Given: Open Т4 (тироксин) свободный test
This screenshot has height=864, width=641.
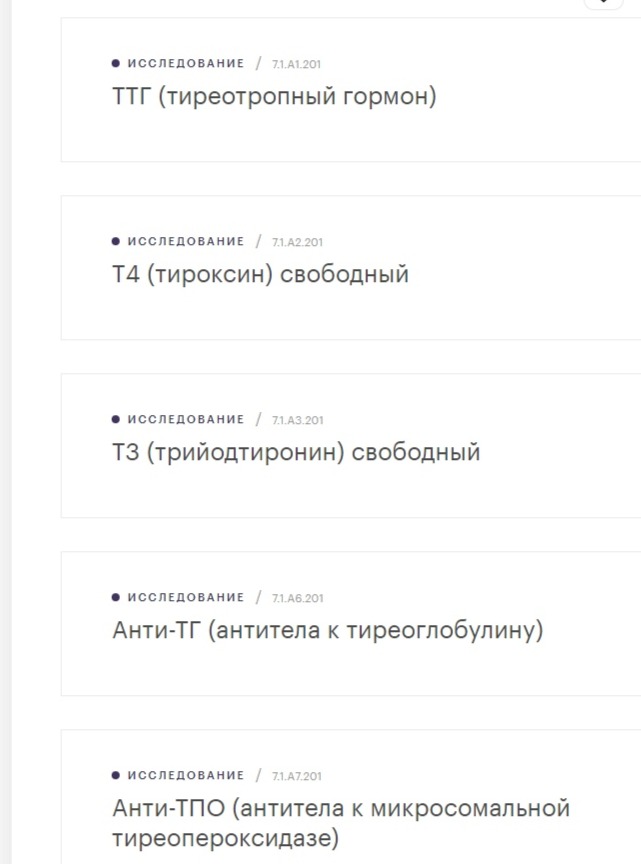Looking at the screenshot, I should click(x=260, y=274).
